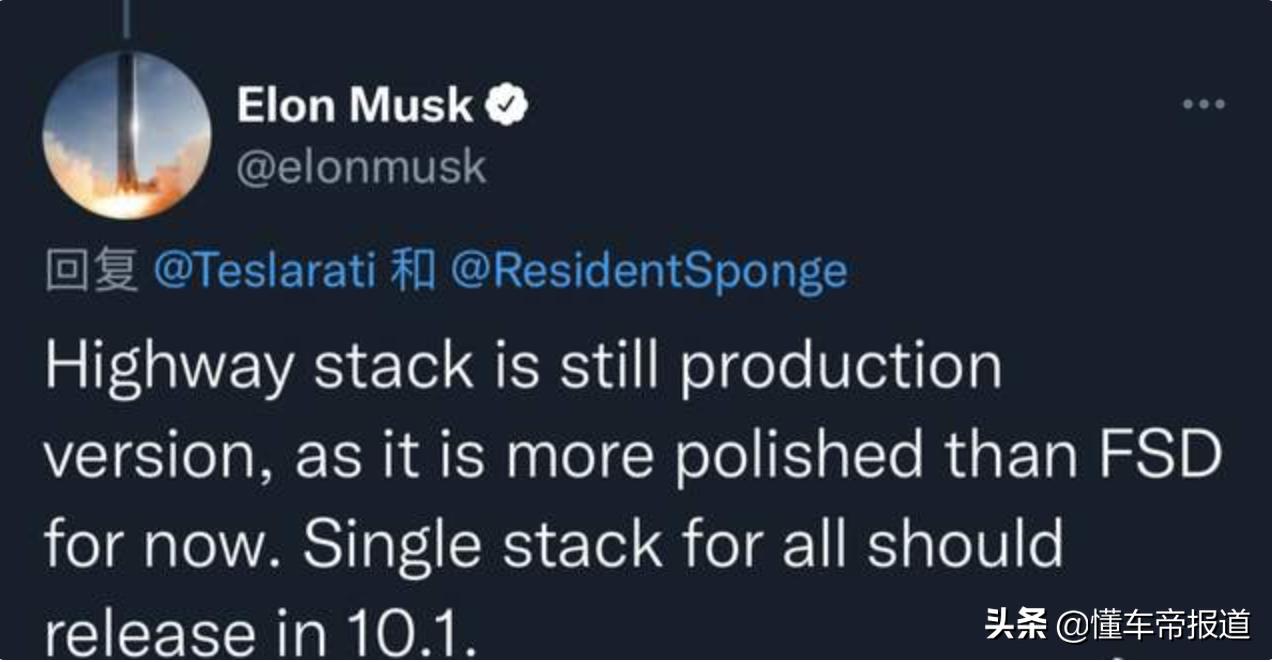Visit the @Teslarati mention
Image resolution: width=1272 pixels, height=662 pixels.
(263, 271)
